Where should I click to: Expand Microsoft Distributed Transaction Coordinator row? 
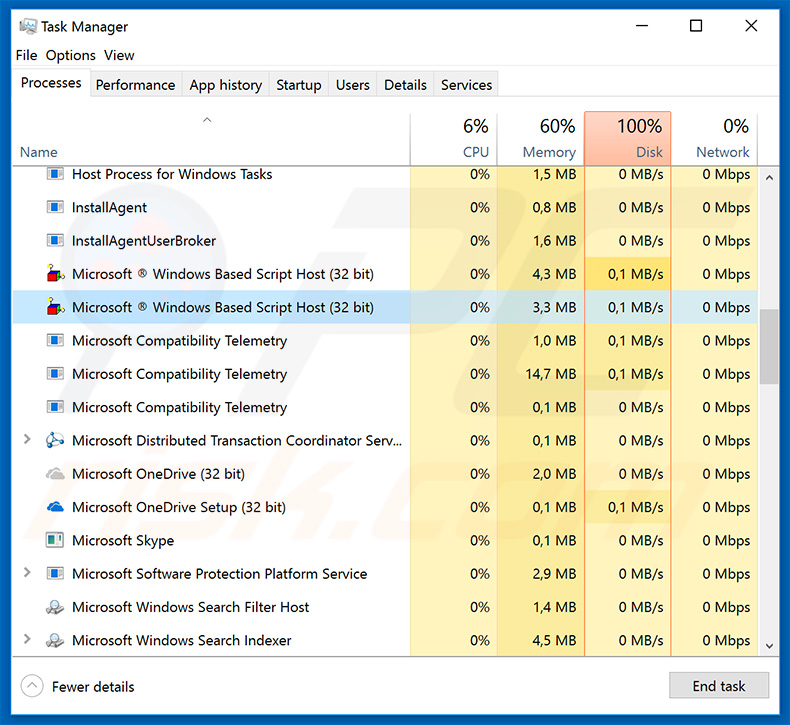[27, 440]
